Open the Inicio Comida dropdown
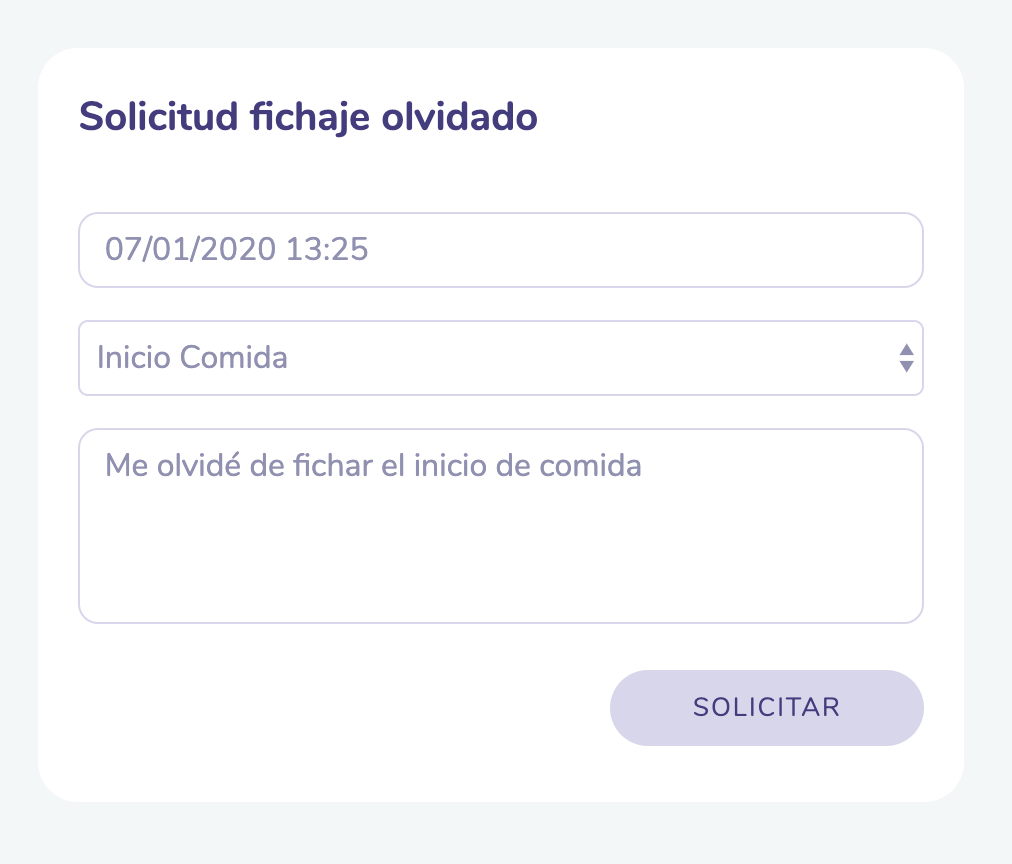 click(500, 358)
